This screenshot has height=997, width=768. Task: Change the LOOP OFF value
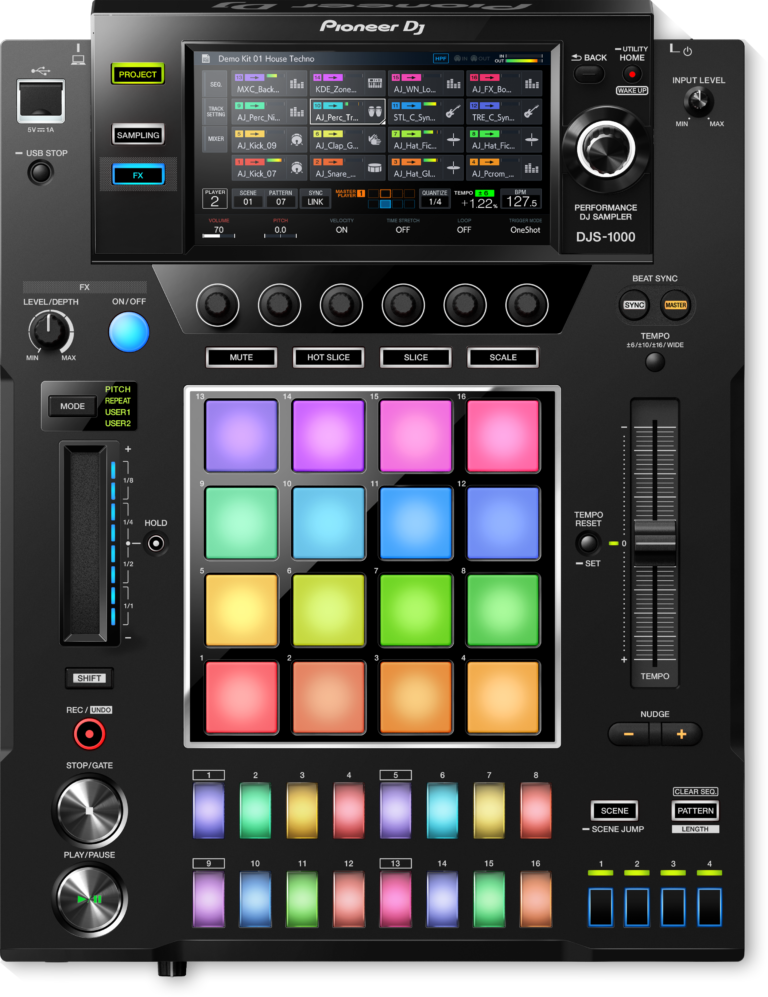point(464,230)
